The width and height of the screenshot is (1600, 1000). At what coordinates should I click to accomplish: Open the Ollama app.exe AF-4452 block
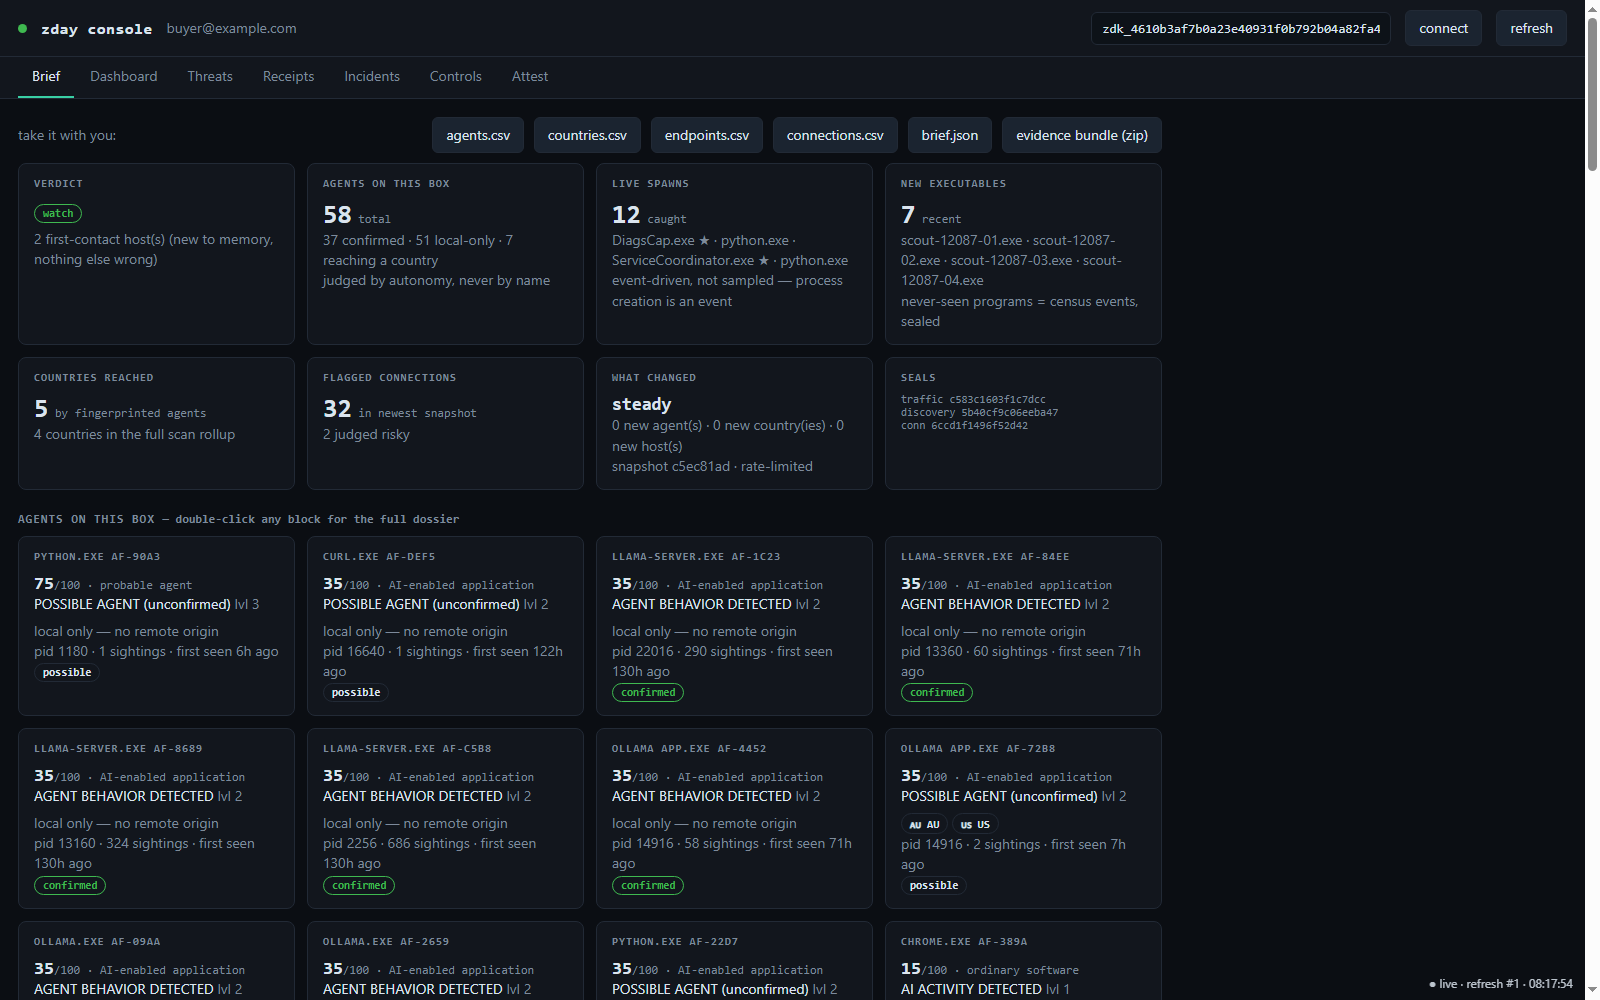[x=734, y=818]
